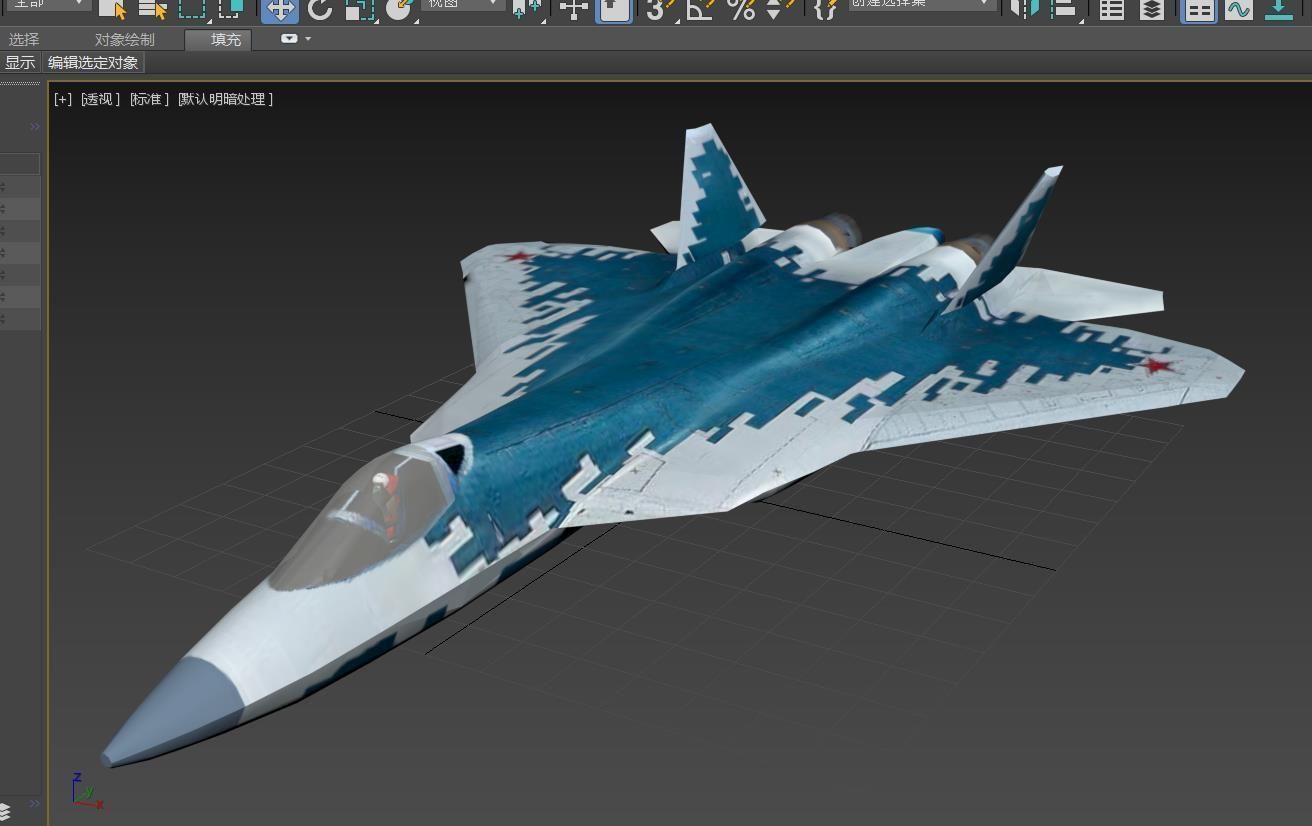Enable Angle Snap toggle

click(699, 11)
